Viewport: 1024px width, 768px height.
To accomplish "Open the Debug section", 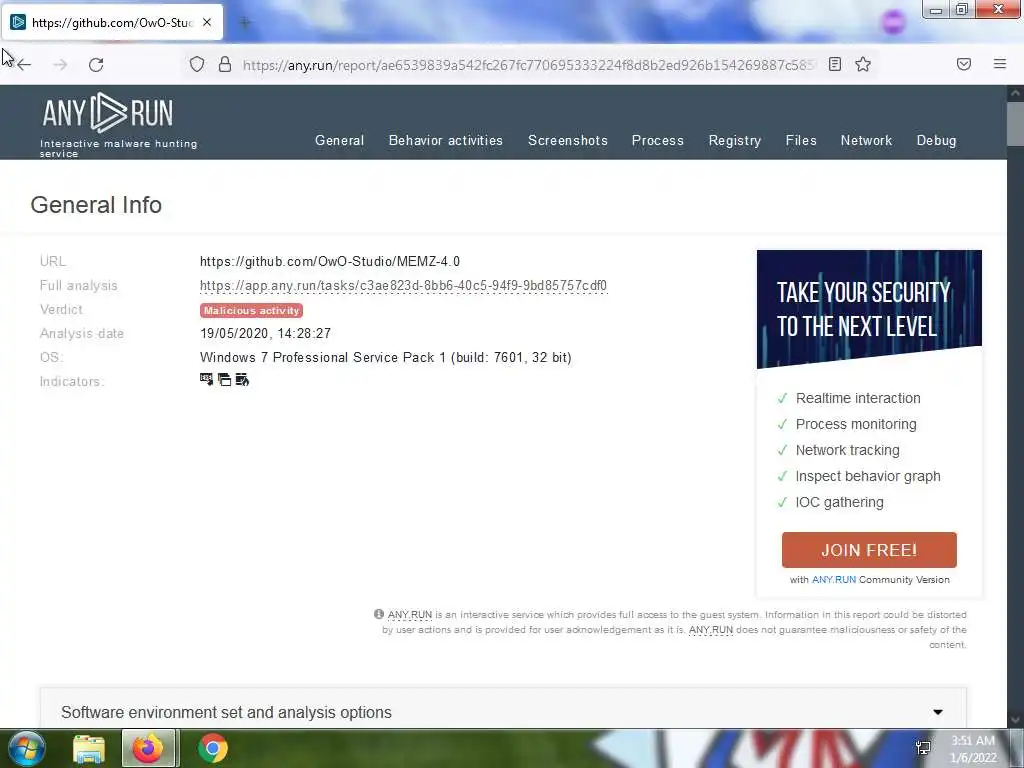I will click(x=936, y=140).
